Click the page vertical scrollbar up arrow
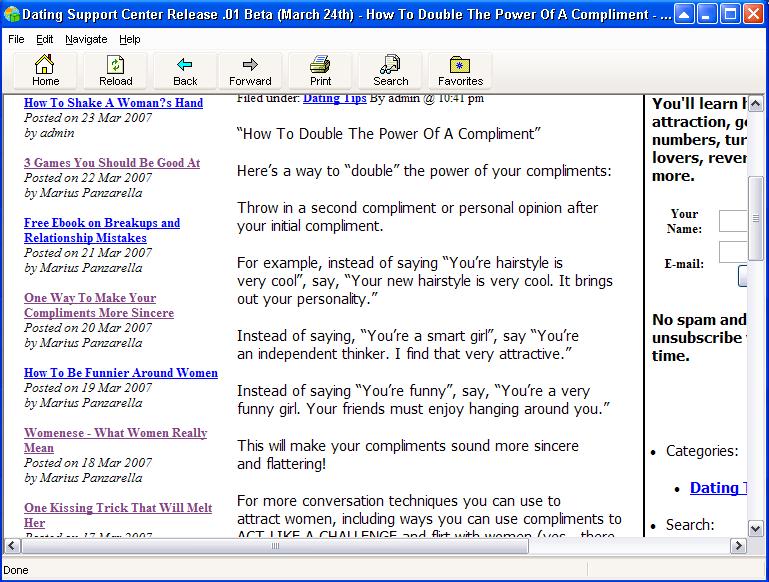 755,103
